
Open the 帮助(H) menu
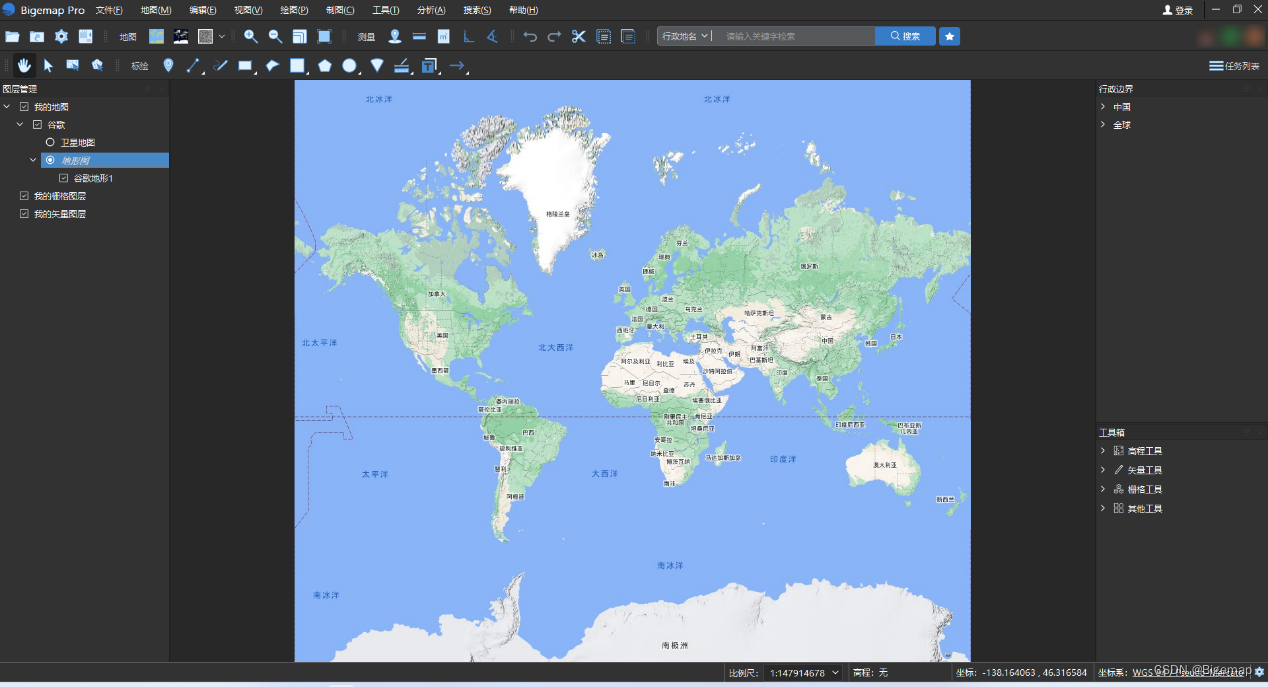(523, 10)
